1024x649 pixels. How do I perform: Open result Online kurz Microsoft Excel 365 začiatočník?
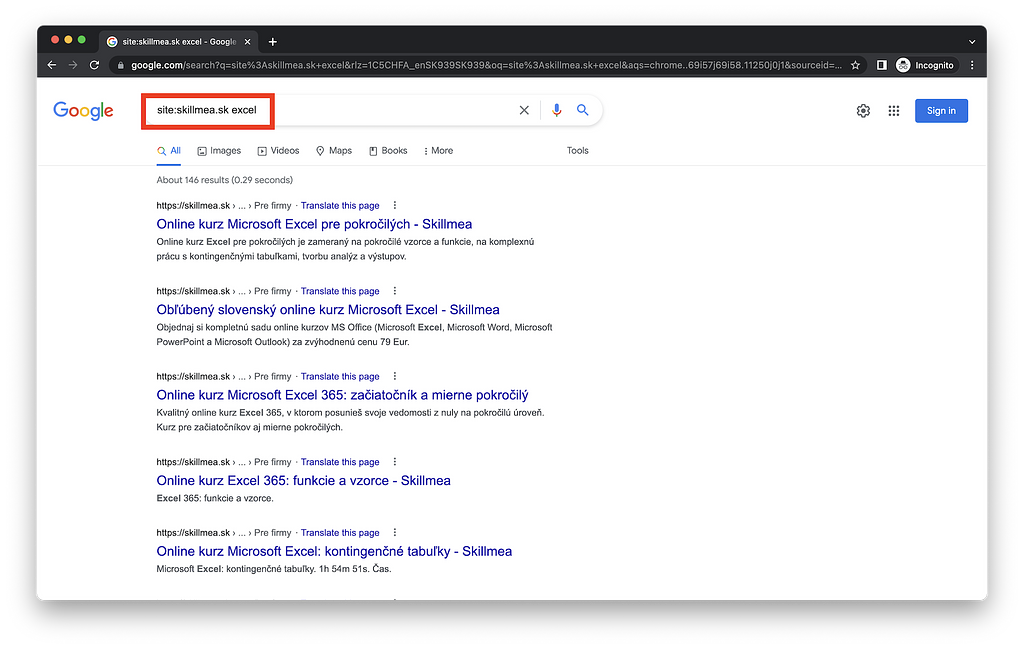342,396
